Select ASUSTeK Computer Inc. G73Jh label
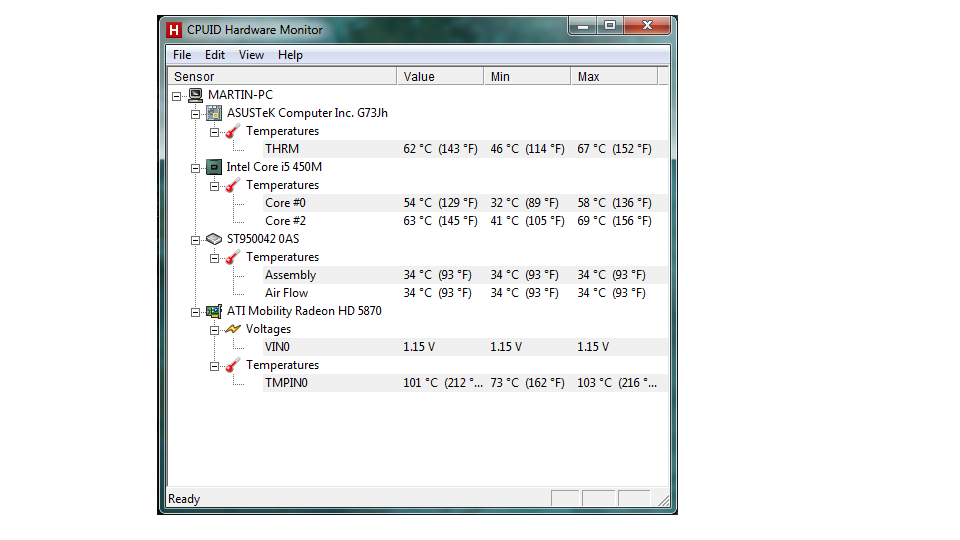This screenshot has width=960, height=540. click(307, 113)
